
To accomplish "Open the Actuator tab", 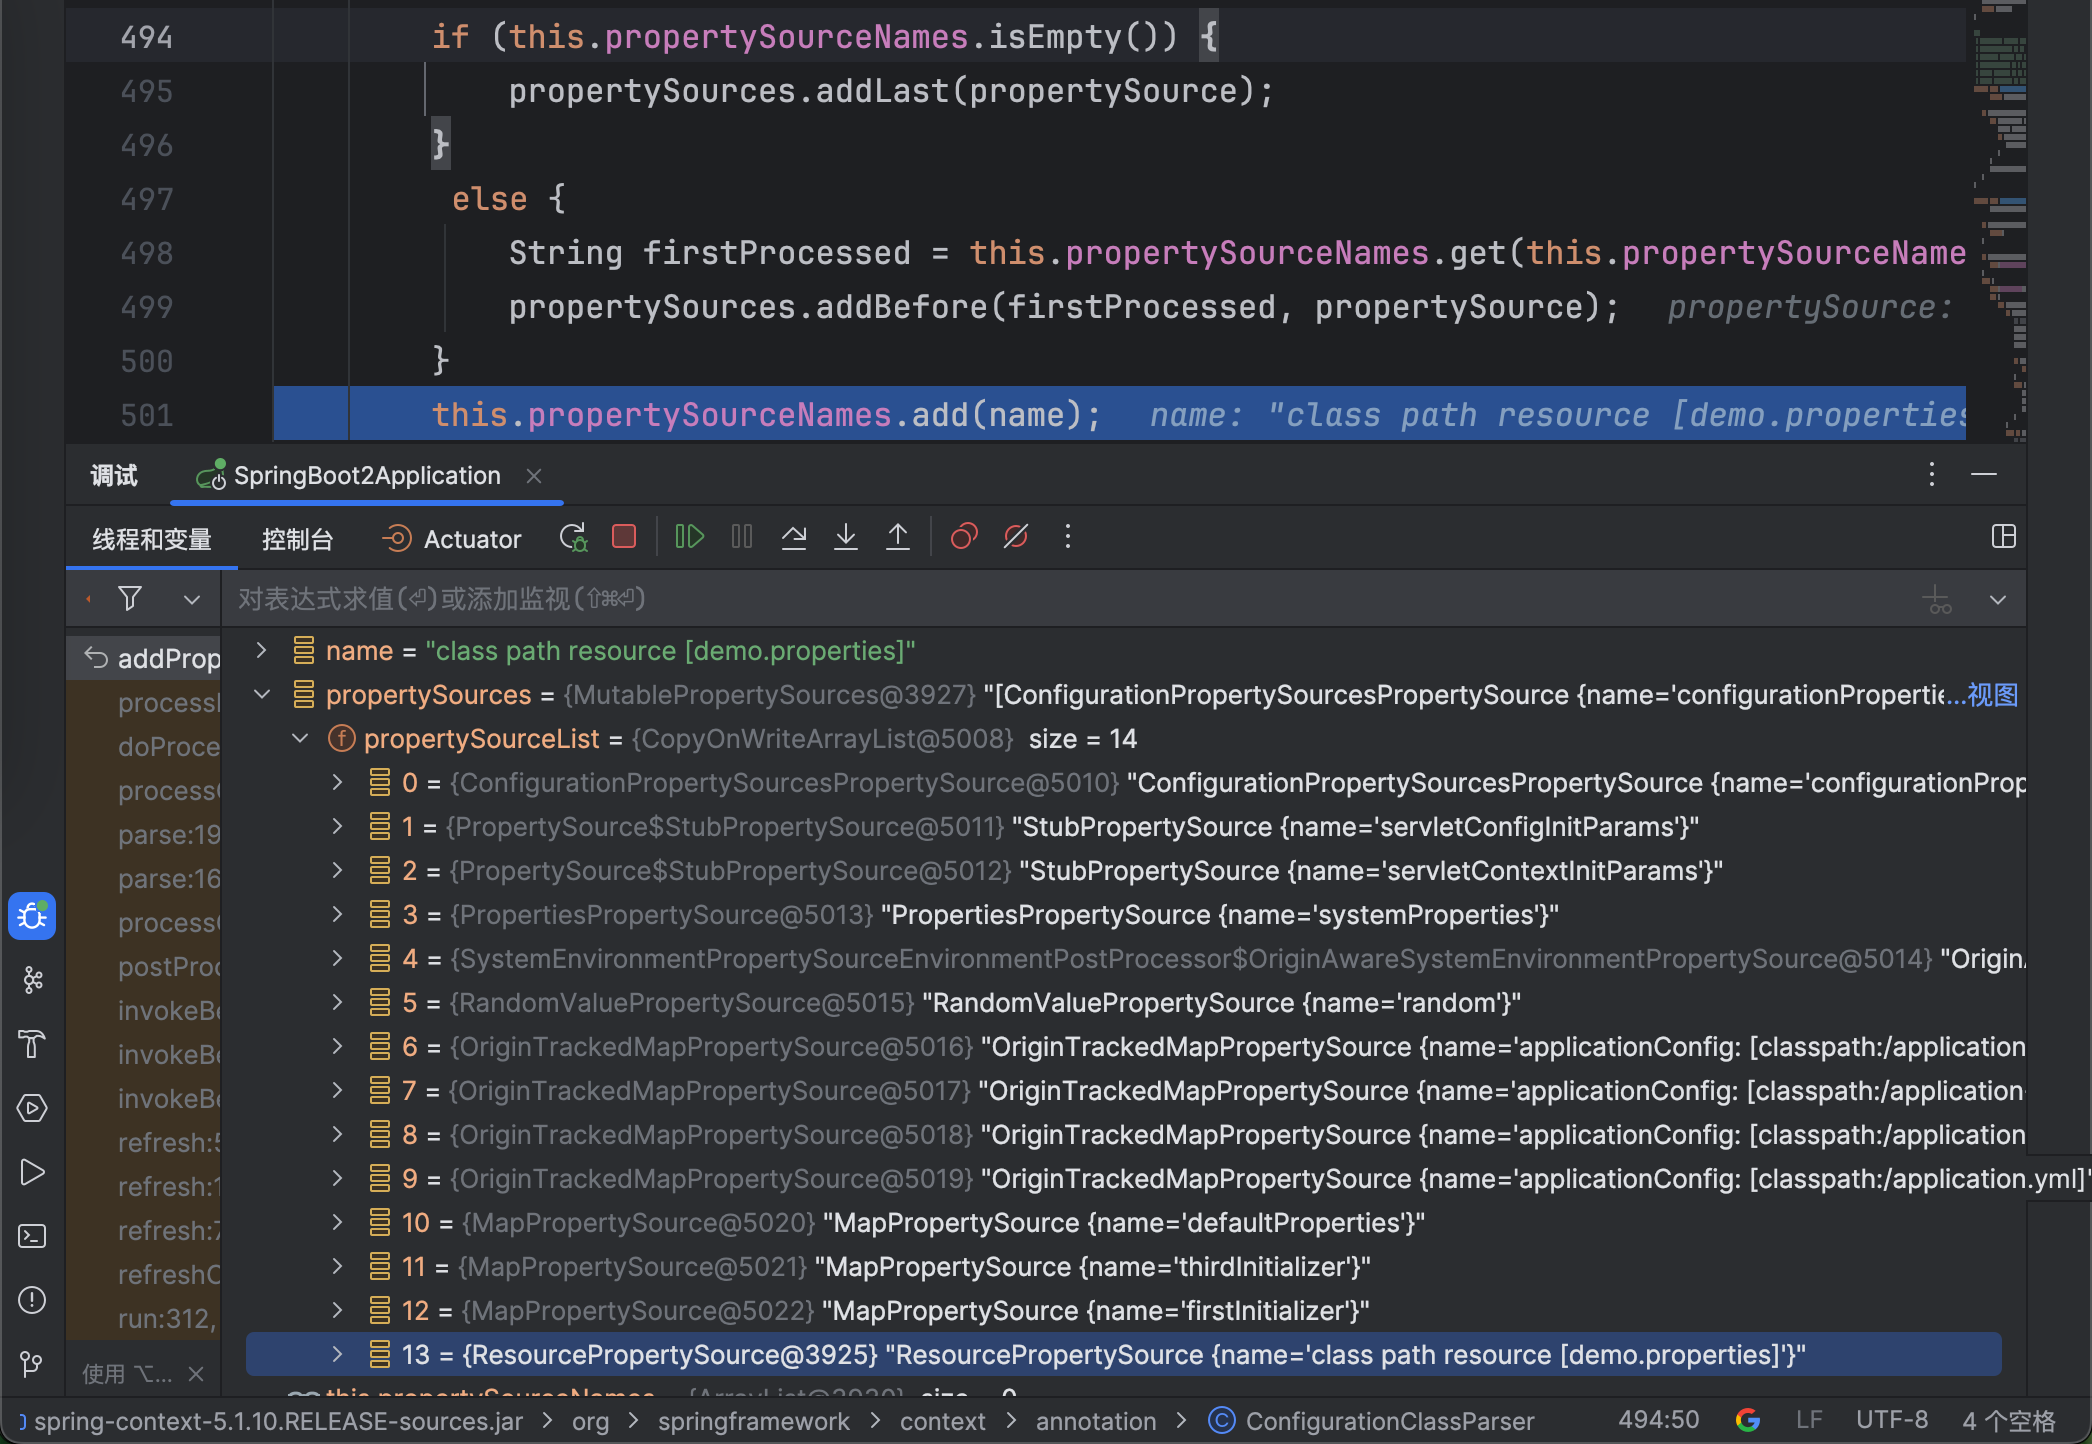I will click(452, 540).
